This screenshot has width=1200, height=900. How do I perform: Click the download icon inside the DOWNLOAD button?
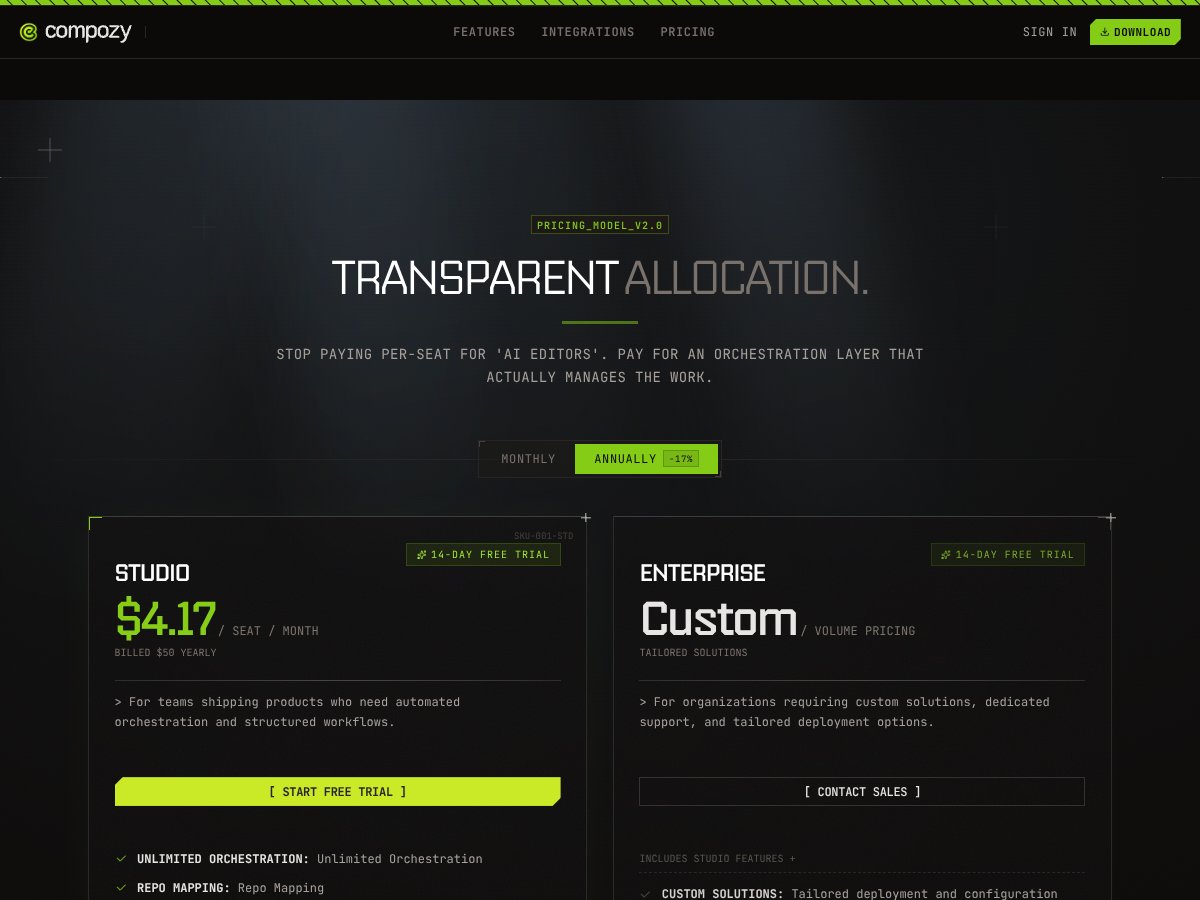click(1104, 31)
